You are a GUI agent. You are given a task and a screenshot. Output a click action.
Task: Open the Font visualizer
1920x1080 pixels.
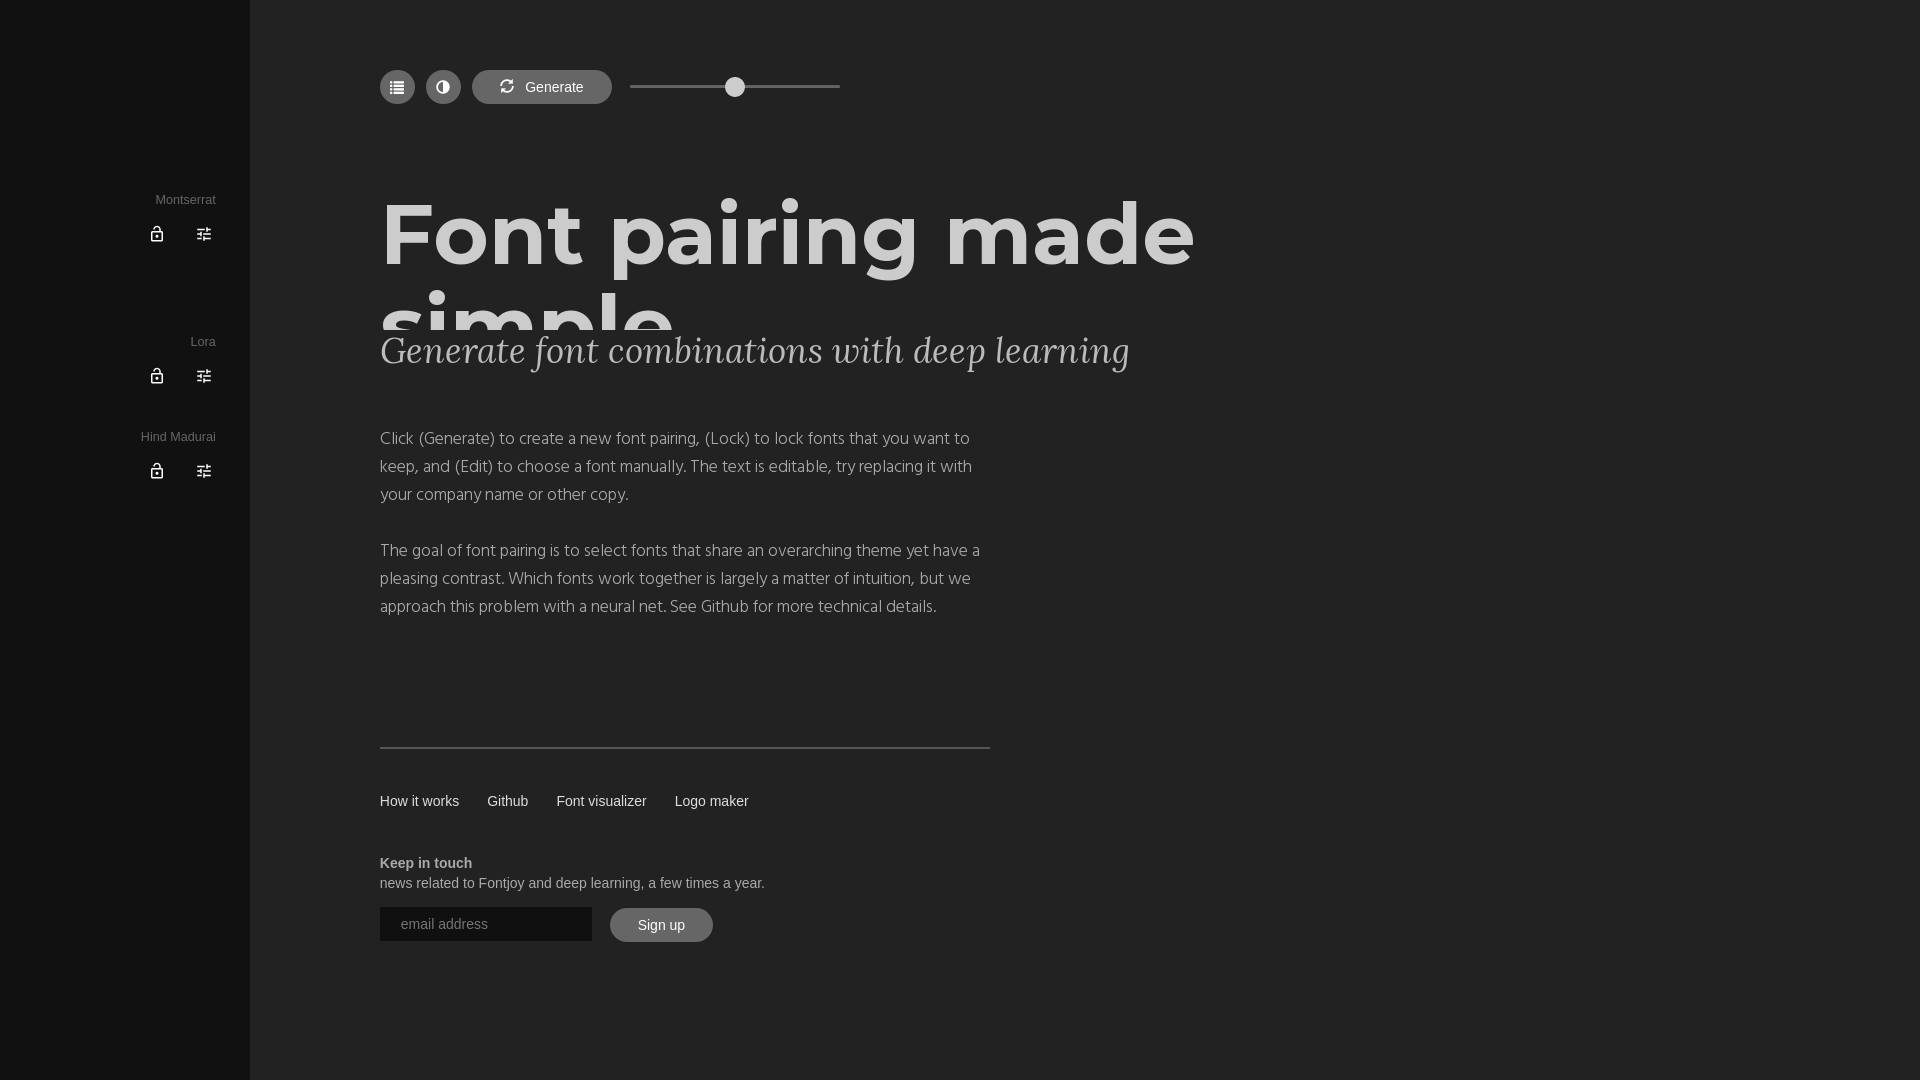(601, 801)
